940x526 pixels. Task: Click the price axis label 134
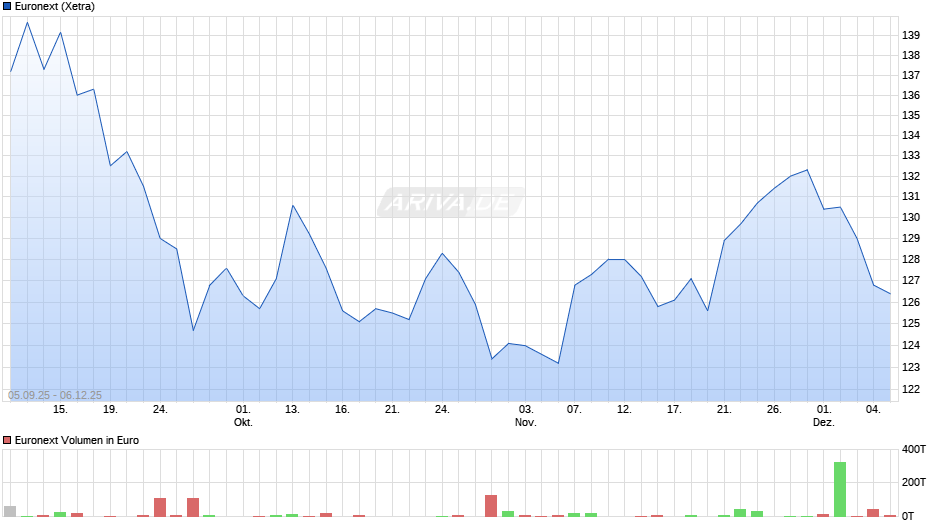pos(911,136)
